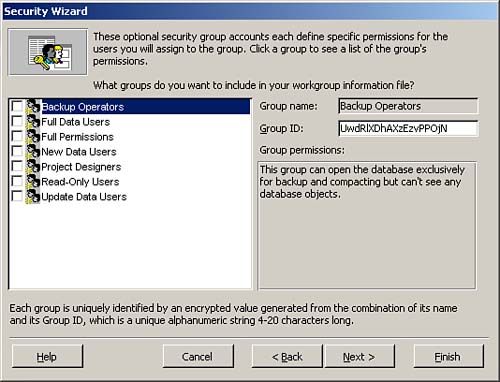Check the New Data Users checkbox

pos(17,151)
